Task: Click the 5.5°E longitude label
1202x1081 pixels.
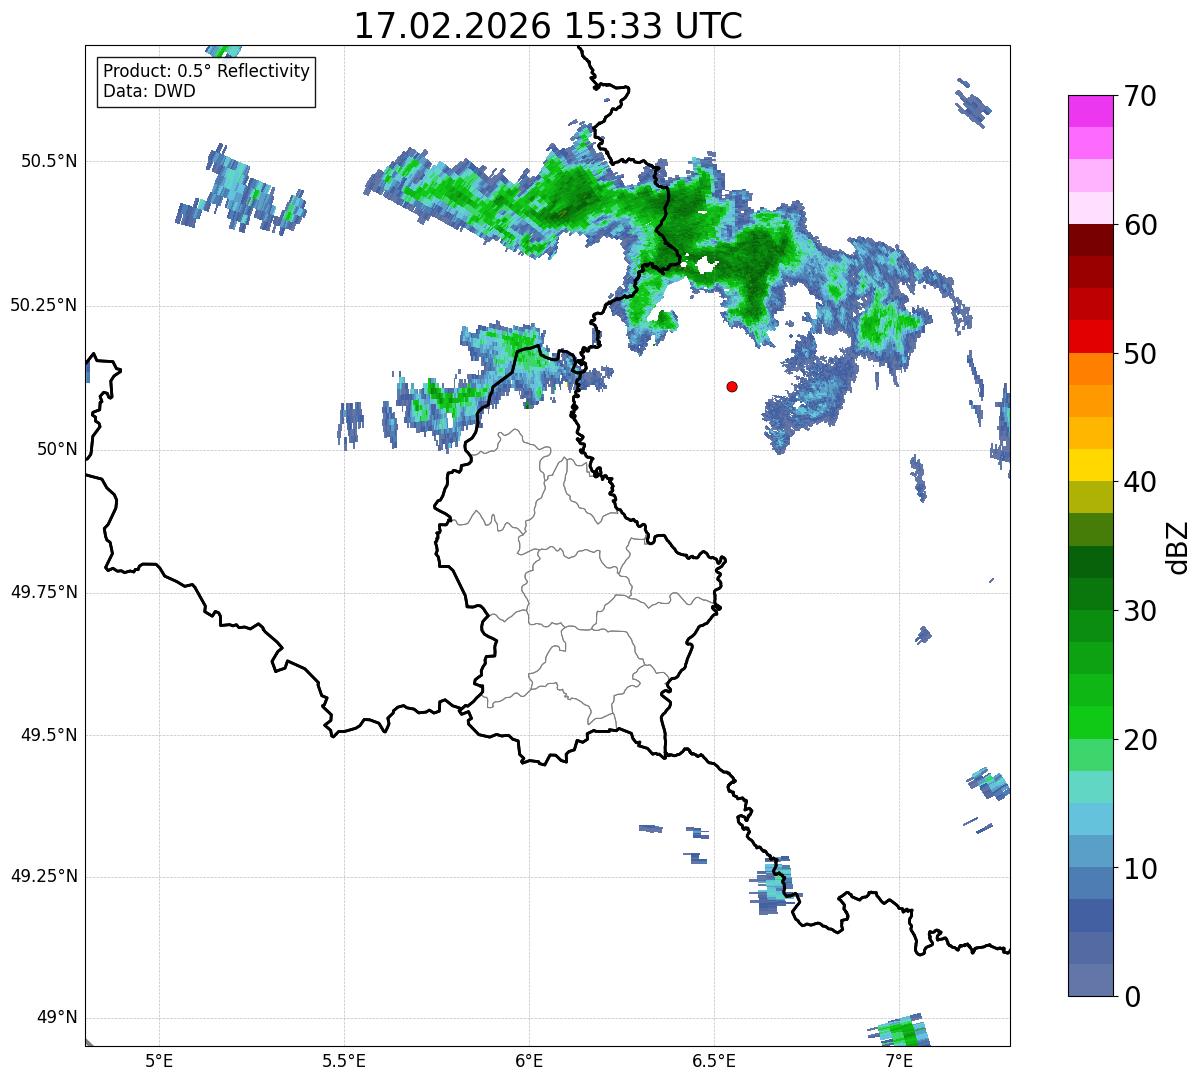Action: [x=344, y=1060]
